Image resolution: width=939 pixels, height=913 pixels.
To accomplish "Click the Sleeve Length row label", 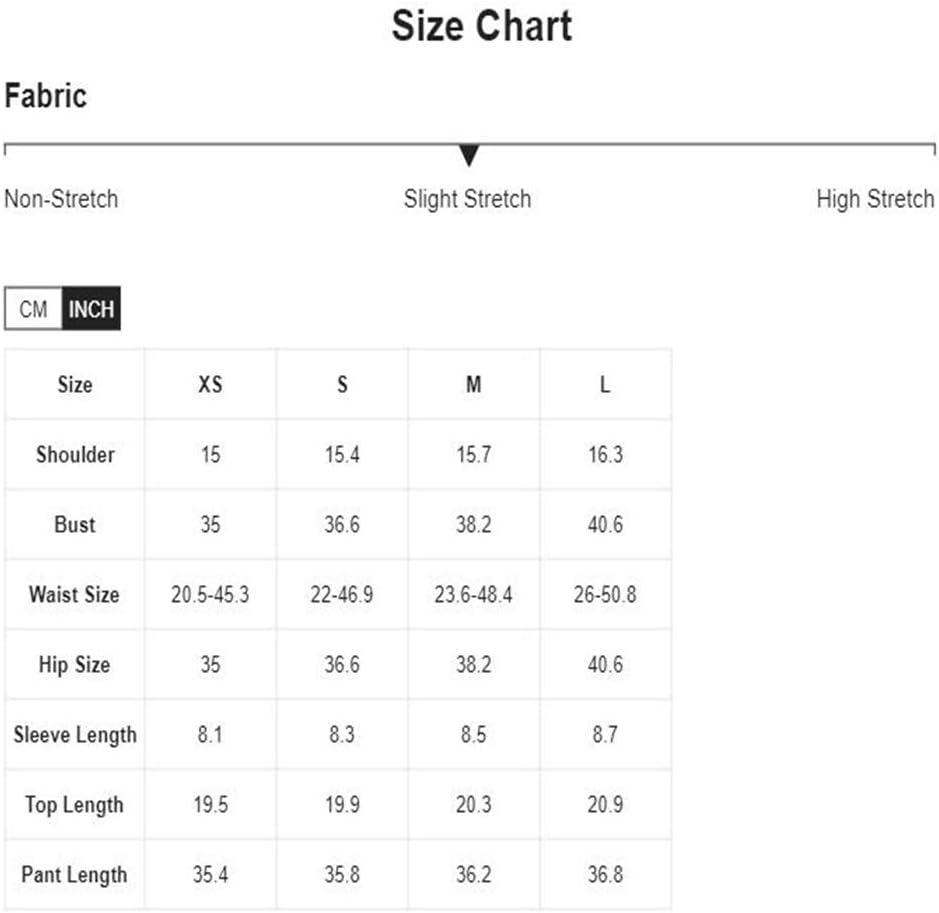I will pos(75,735).
